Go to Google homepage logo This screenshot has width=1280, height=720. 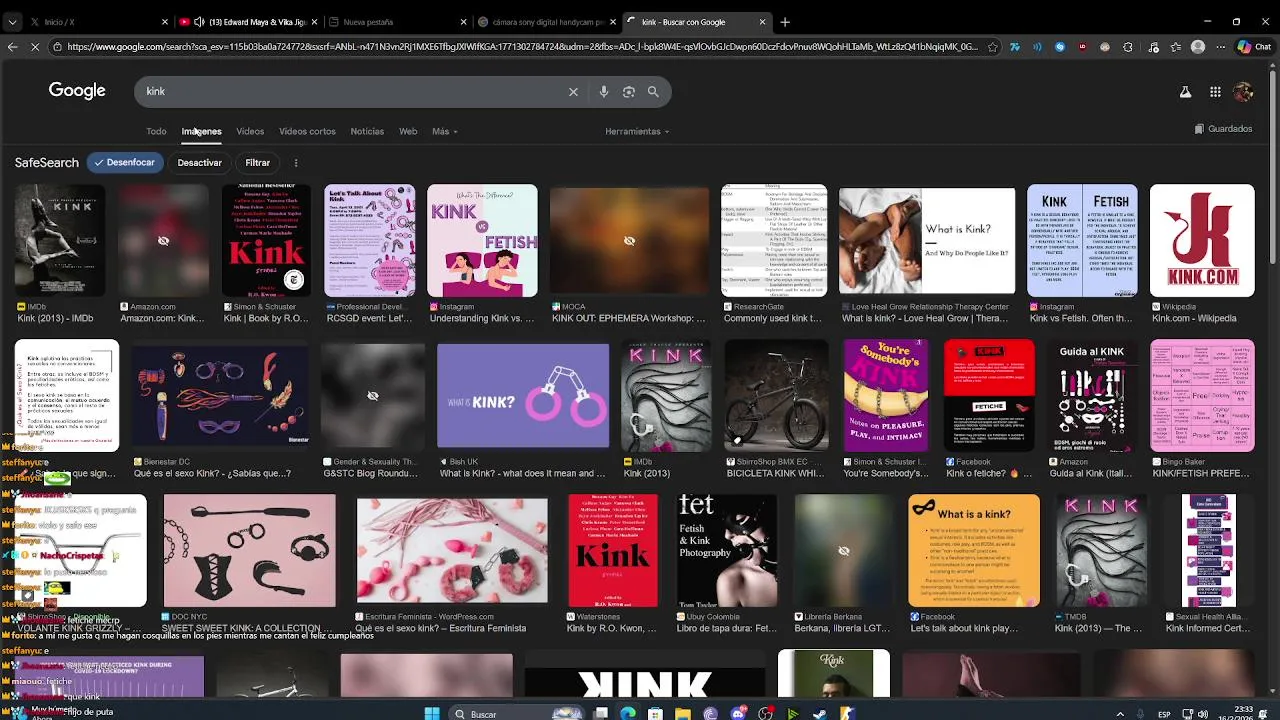pyautogui.click(x=77, y=91)
